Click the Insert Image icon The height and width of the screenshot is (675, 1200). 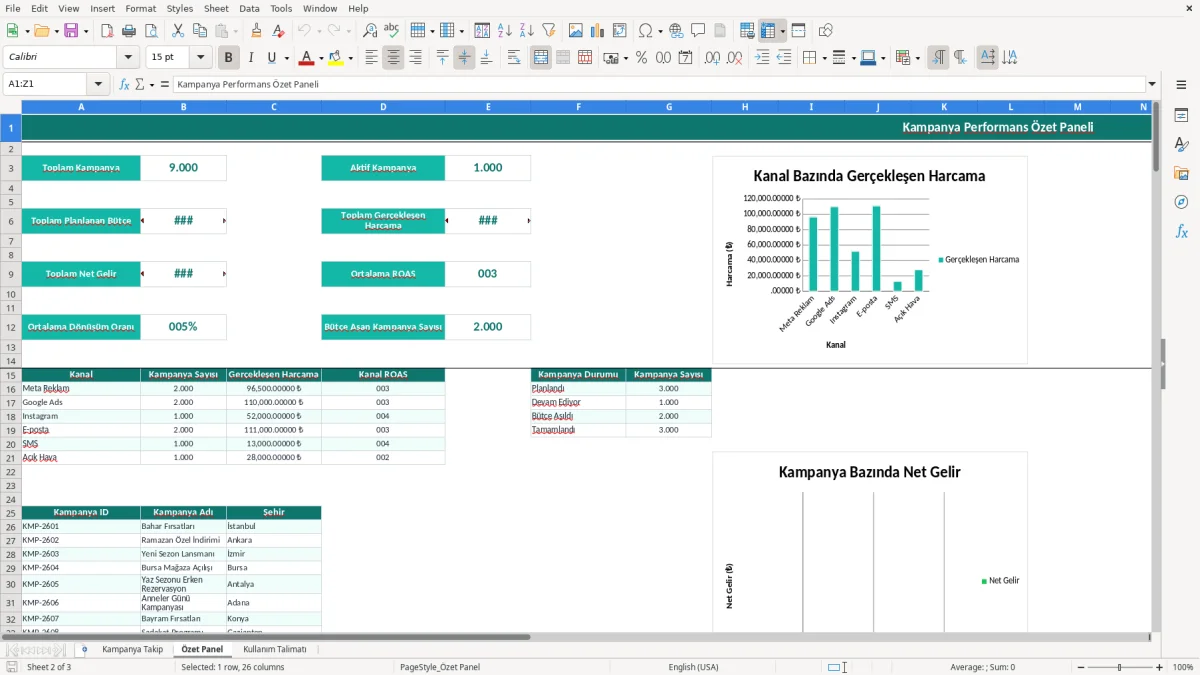pos(576,31)
